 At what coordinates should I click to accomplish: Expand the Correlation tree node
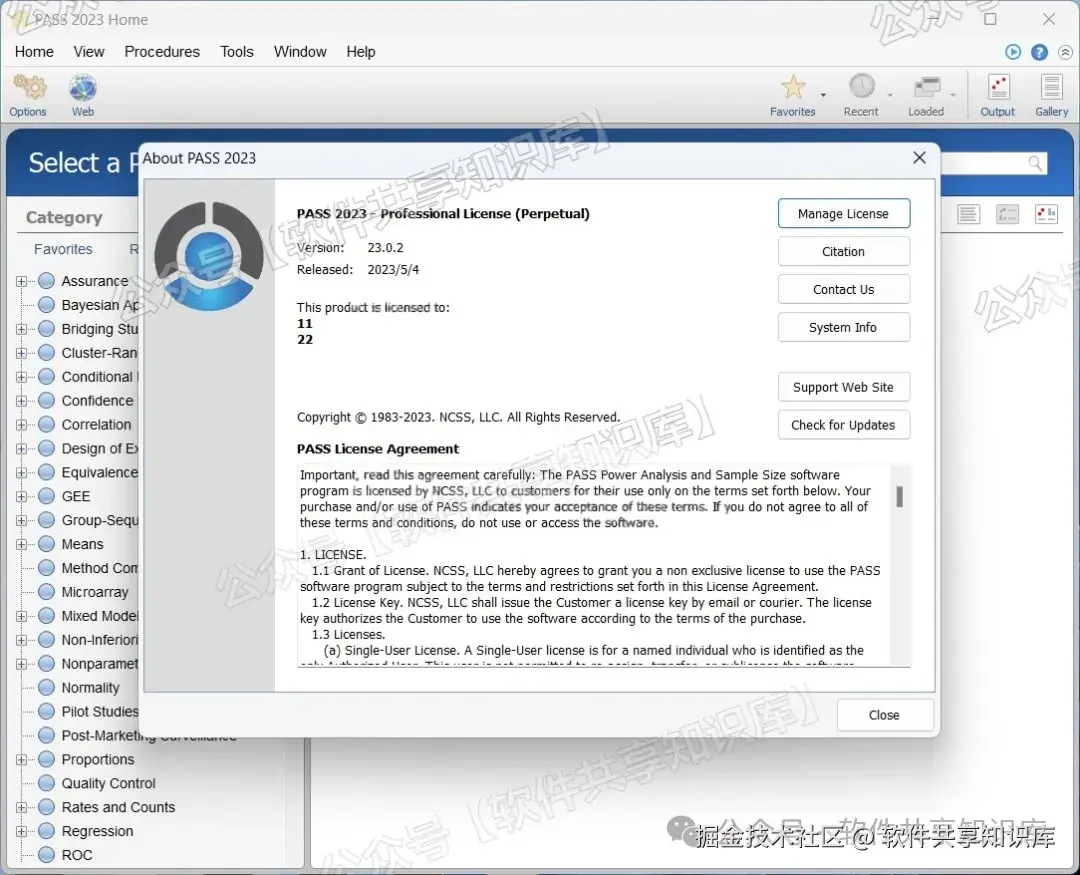tap(21, 425)
